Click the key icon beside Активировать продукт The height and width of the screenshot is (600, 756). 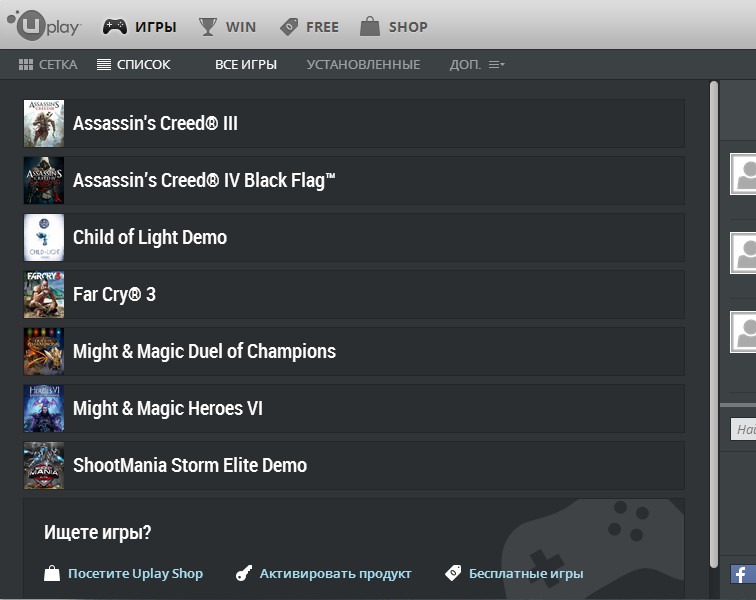244,573
